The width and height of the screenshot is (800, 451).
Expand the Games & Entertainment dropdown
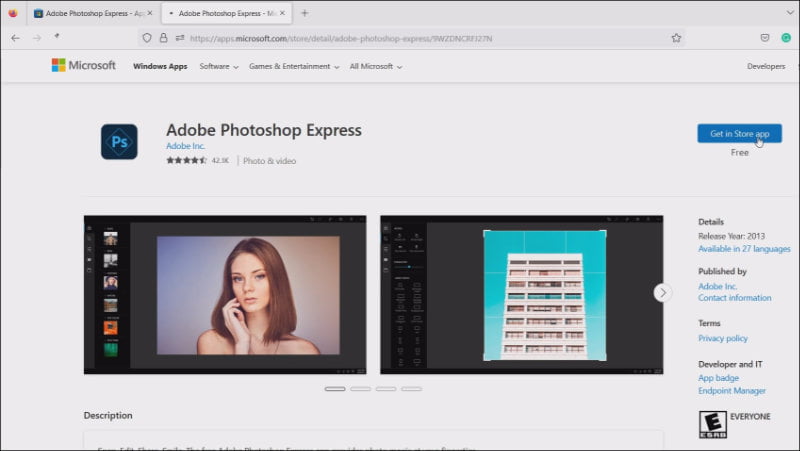[x=293, y=66]
